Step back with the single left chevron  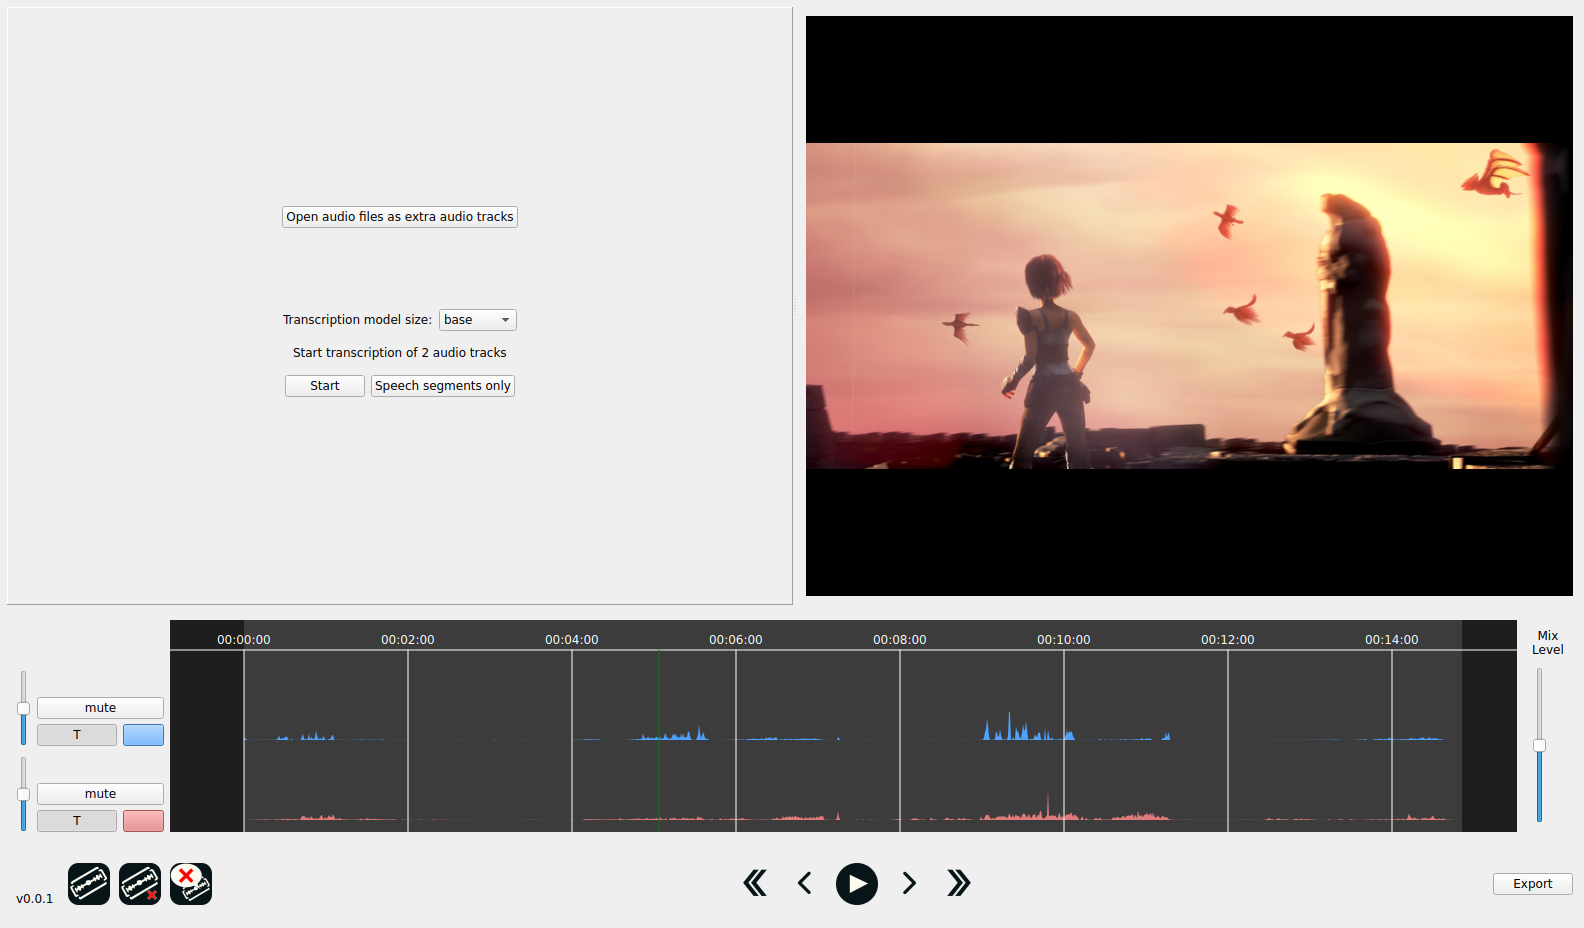805,883
